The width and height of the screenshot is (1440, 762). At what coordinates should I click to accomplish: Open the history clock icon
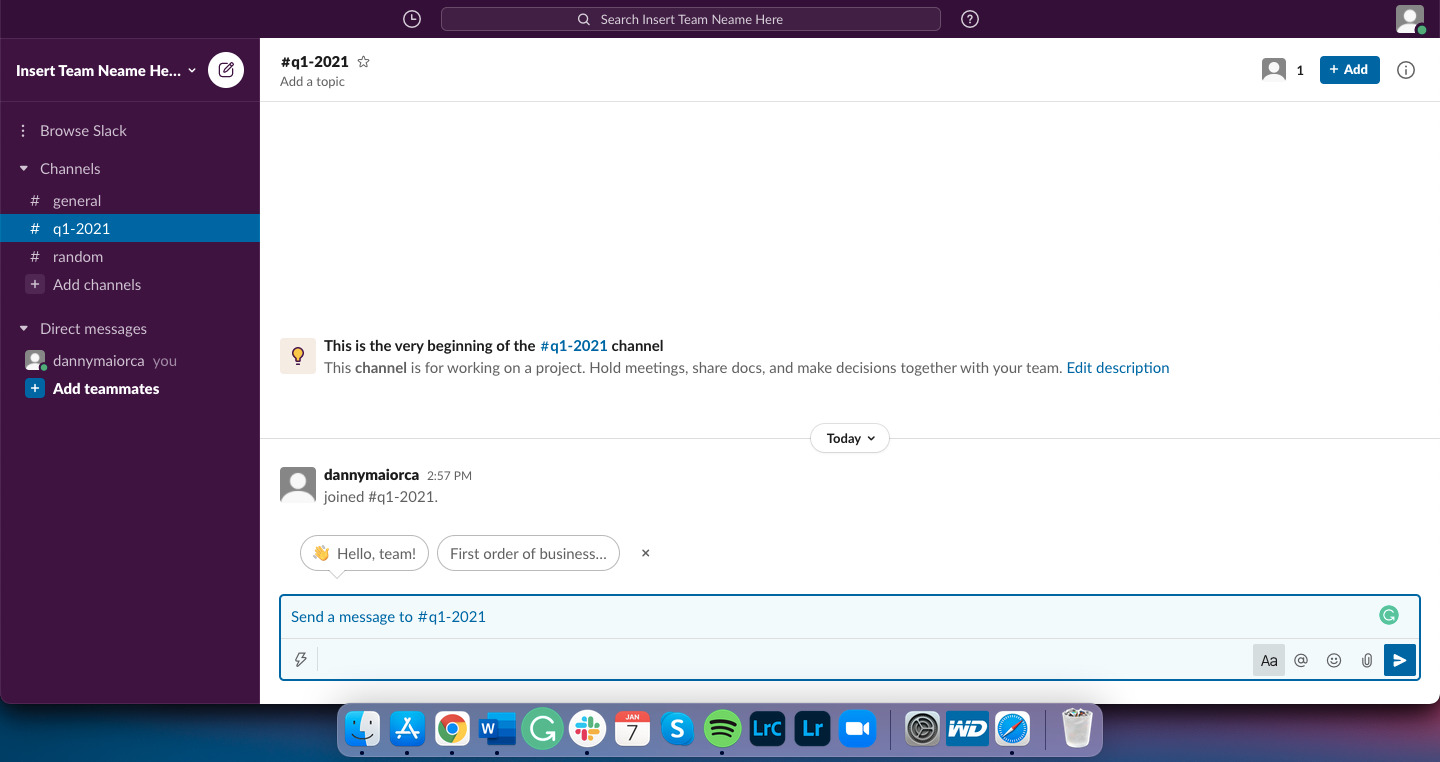(411, 19)
